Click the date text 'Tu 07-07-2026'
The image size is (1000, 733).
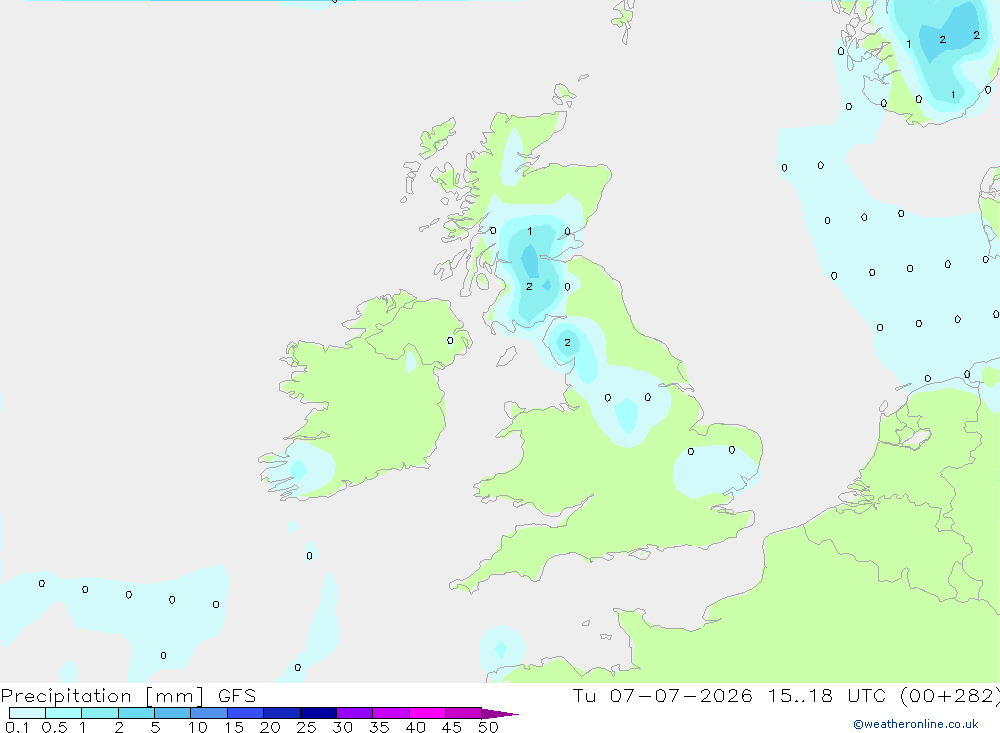(662, 696)
